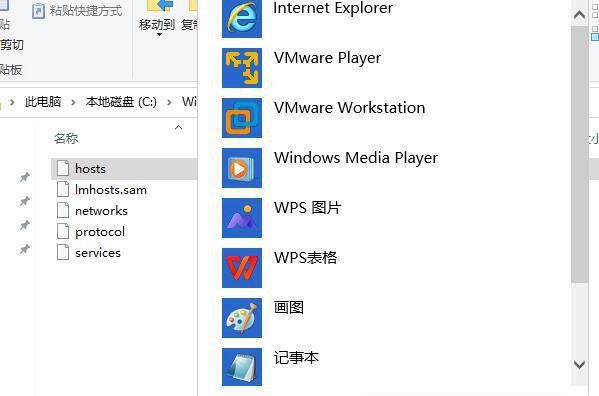Viewport: 599px width, 396px height.
Task: Pick the 画图 paint icon
Action: [x=242, y=318]
